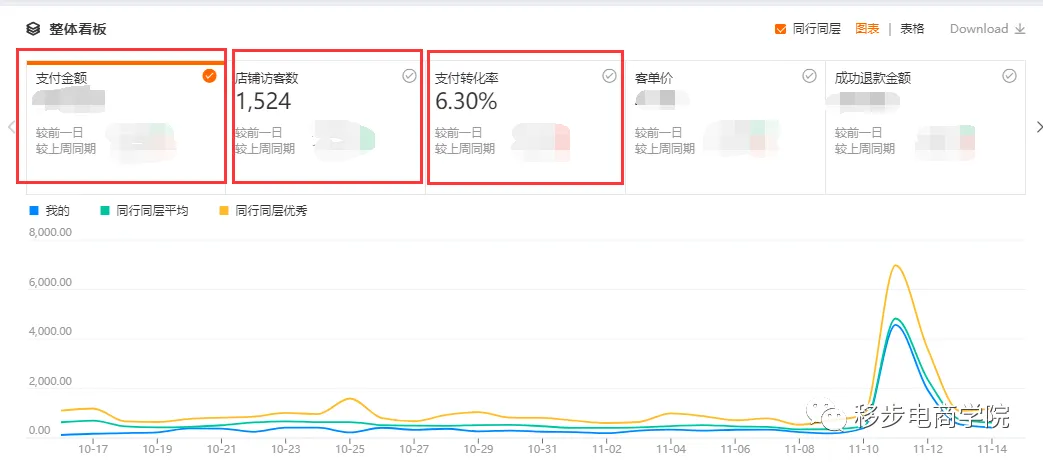Click the download arrow icon
The height and width of the screenshot is (462, 1043).
pos(1020,29)
